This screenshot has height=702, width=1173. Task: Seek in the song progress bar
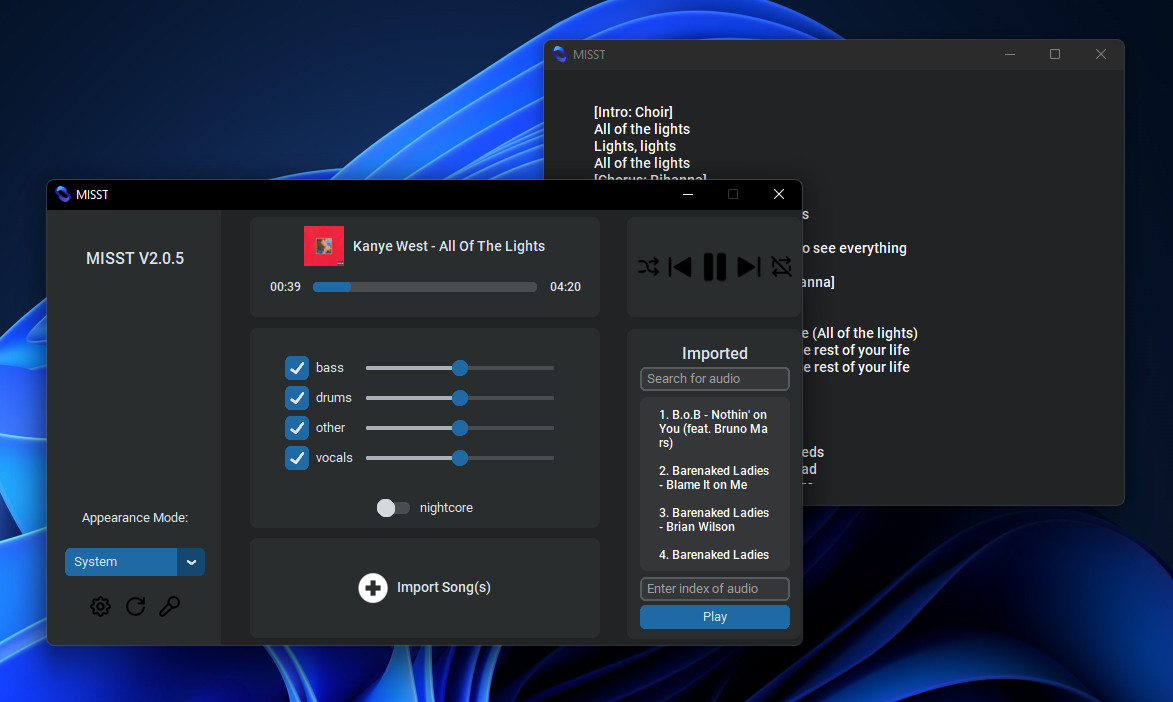[x=425, y=287]
